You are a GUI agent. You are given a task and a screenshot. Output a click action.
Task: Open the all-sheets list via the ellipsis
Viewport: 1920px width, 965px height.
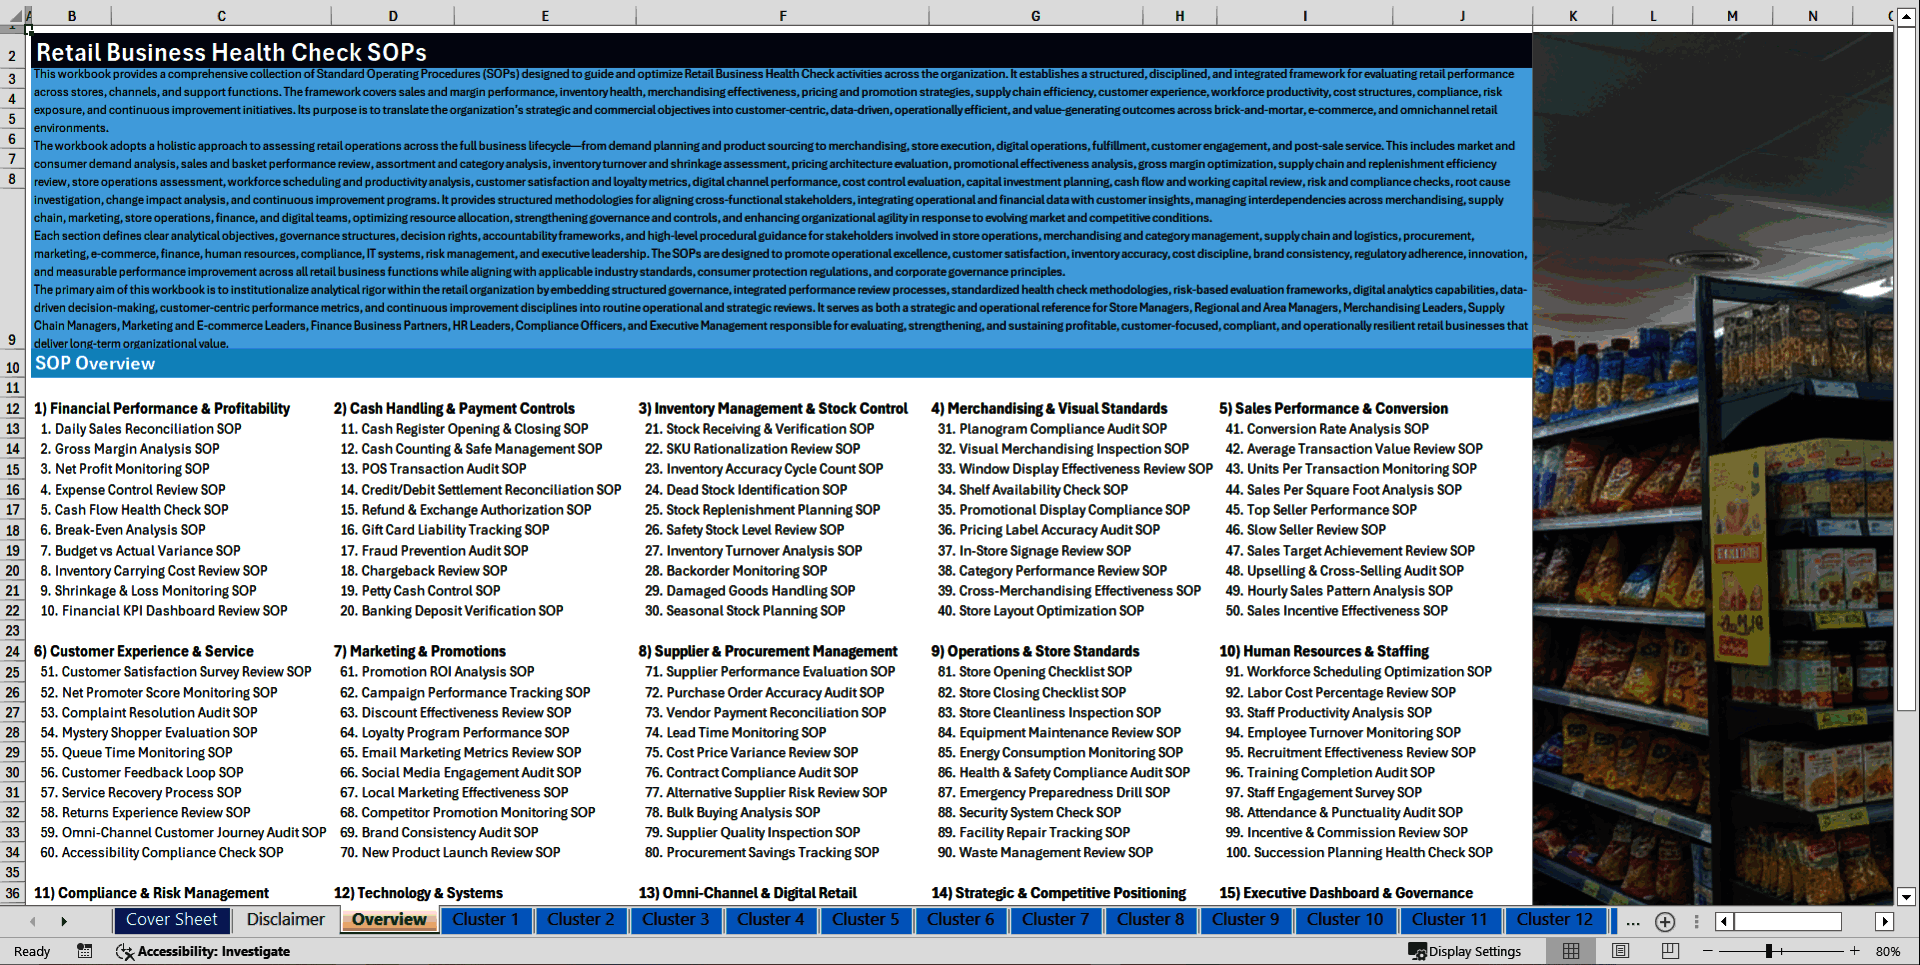pos(1632,921)
